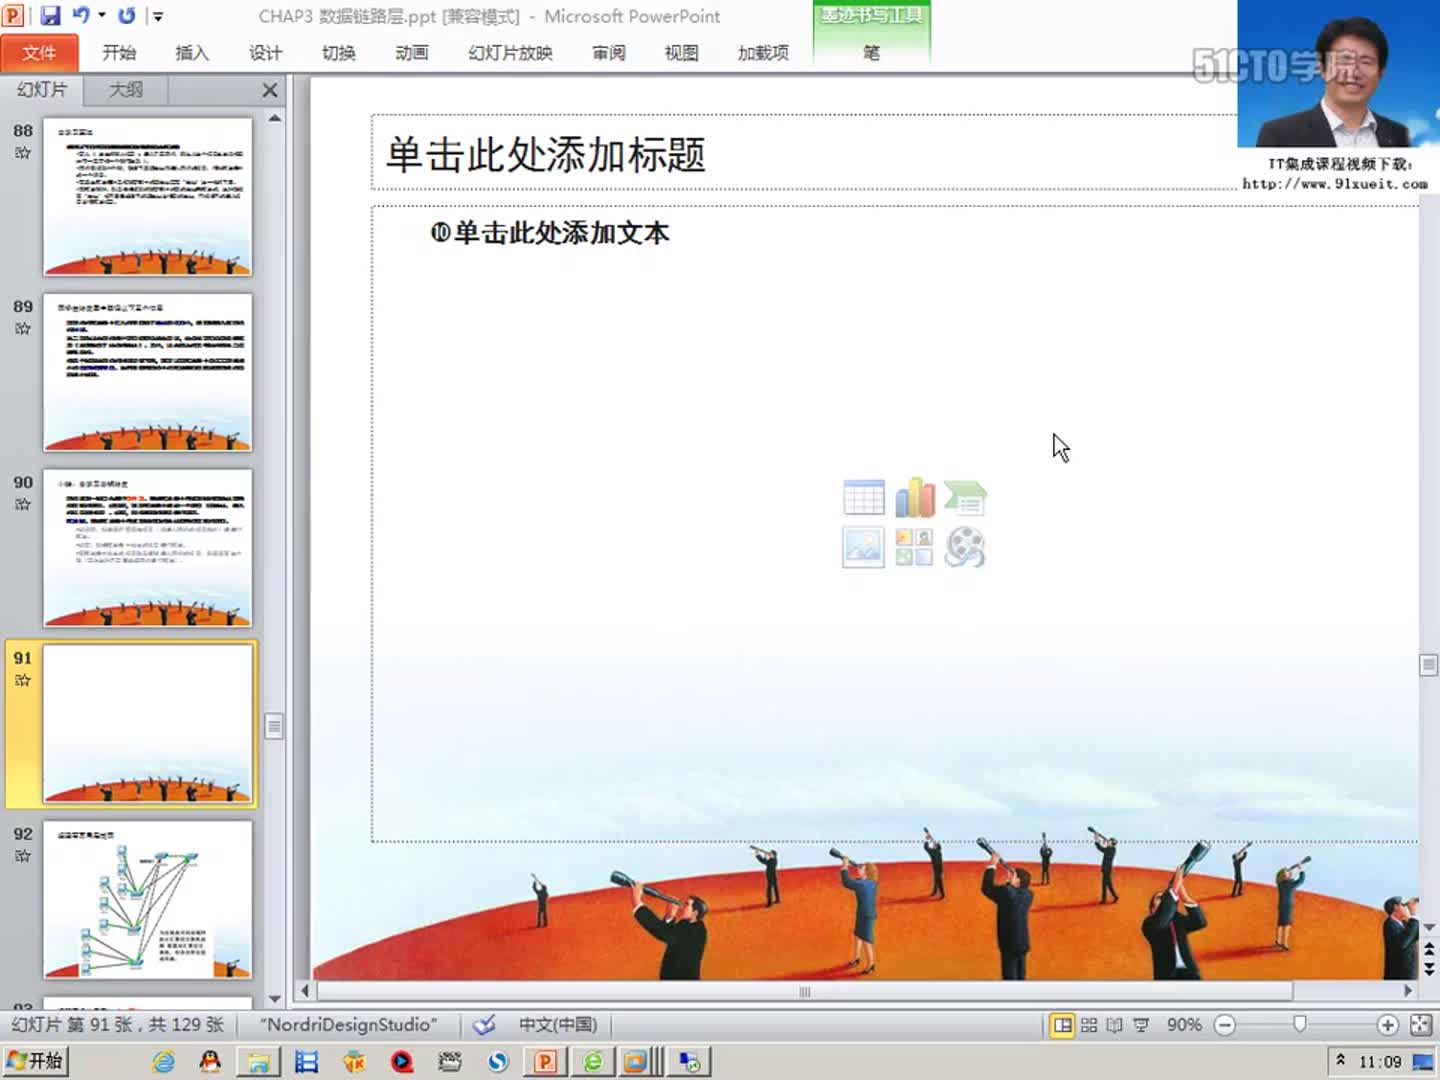1440x1080 pixels.
Task: Open the 加载项 (Add-ins) ribbon tab
Action: pos(763,53)
